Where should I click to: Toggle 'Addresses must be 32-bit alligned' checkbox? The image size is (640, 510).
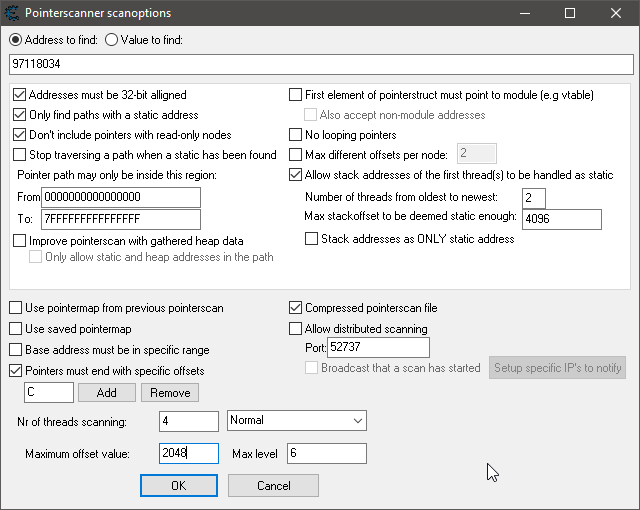click(x=20, y=96)
